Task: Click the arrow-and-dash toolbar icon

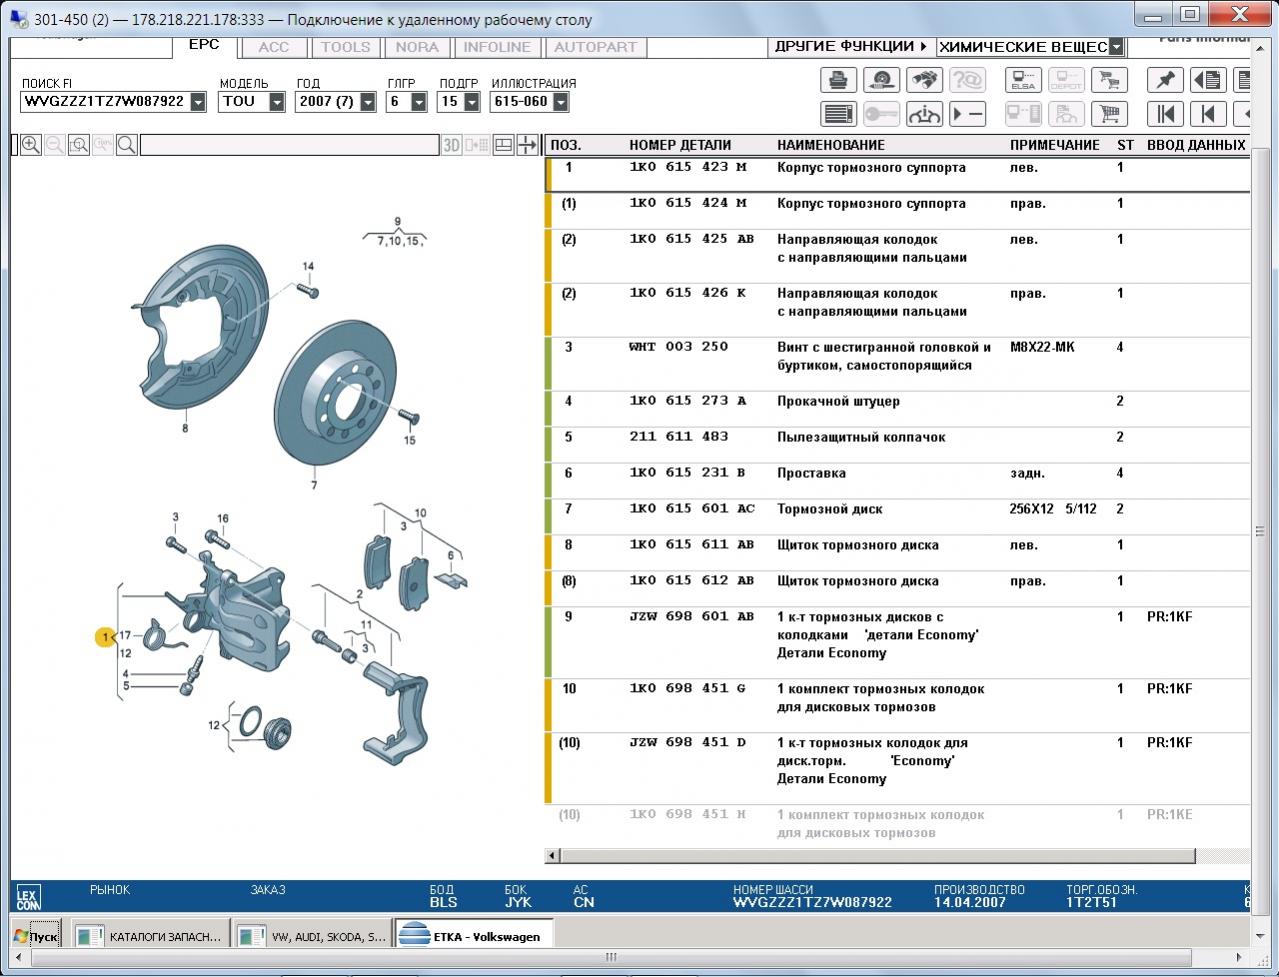Action: coord(967,114)
